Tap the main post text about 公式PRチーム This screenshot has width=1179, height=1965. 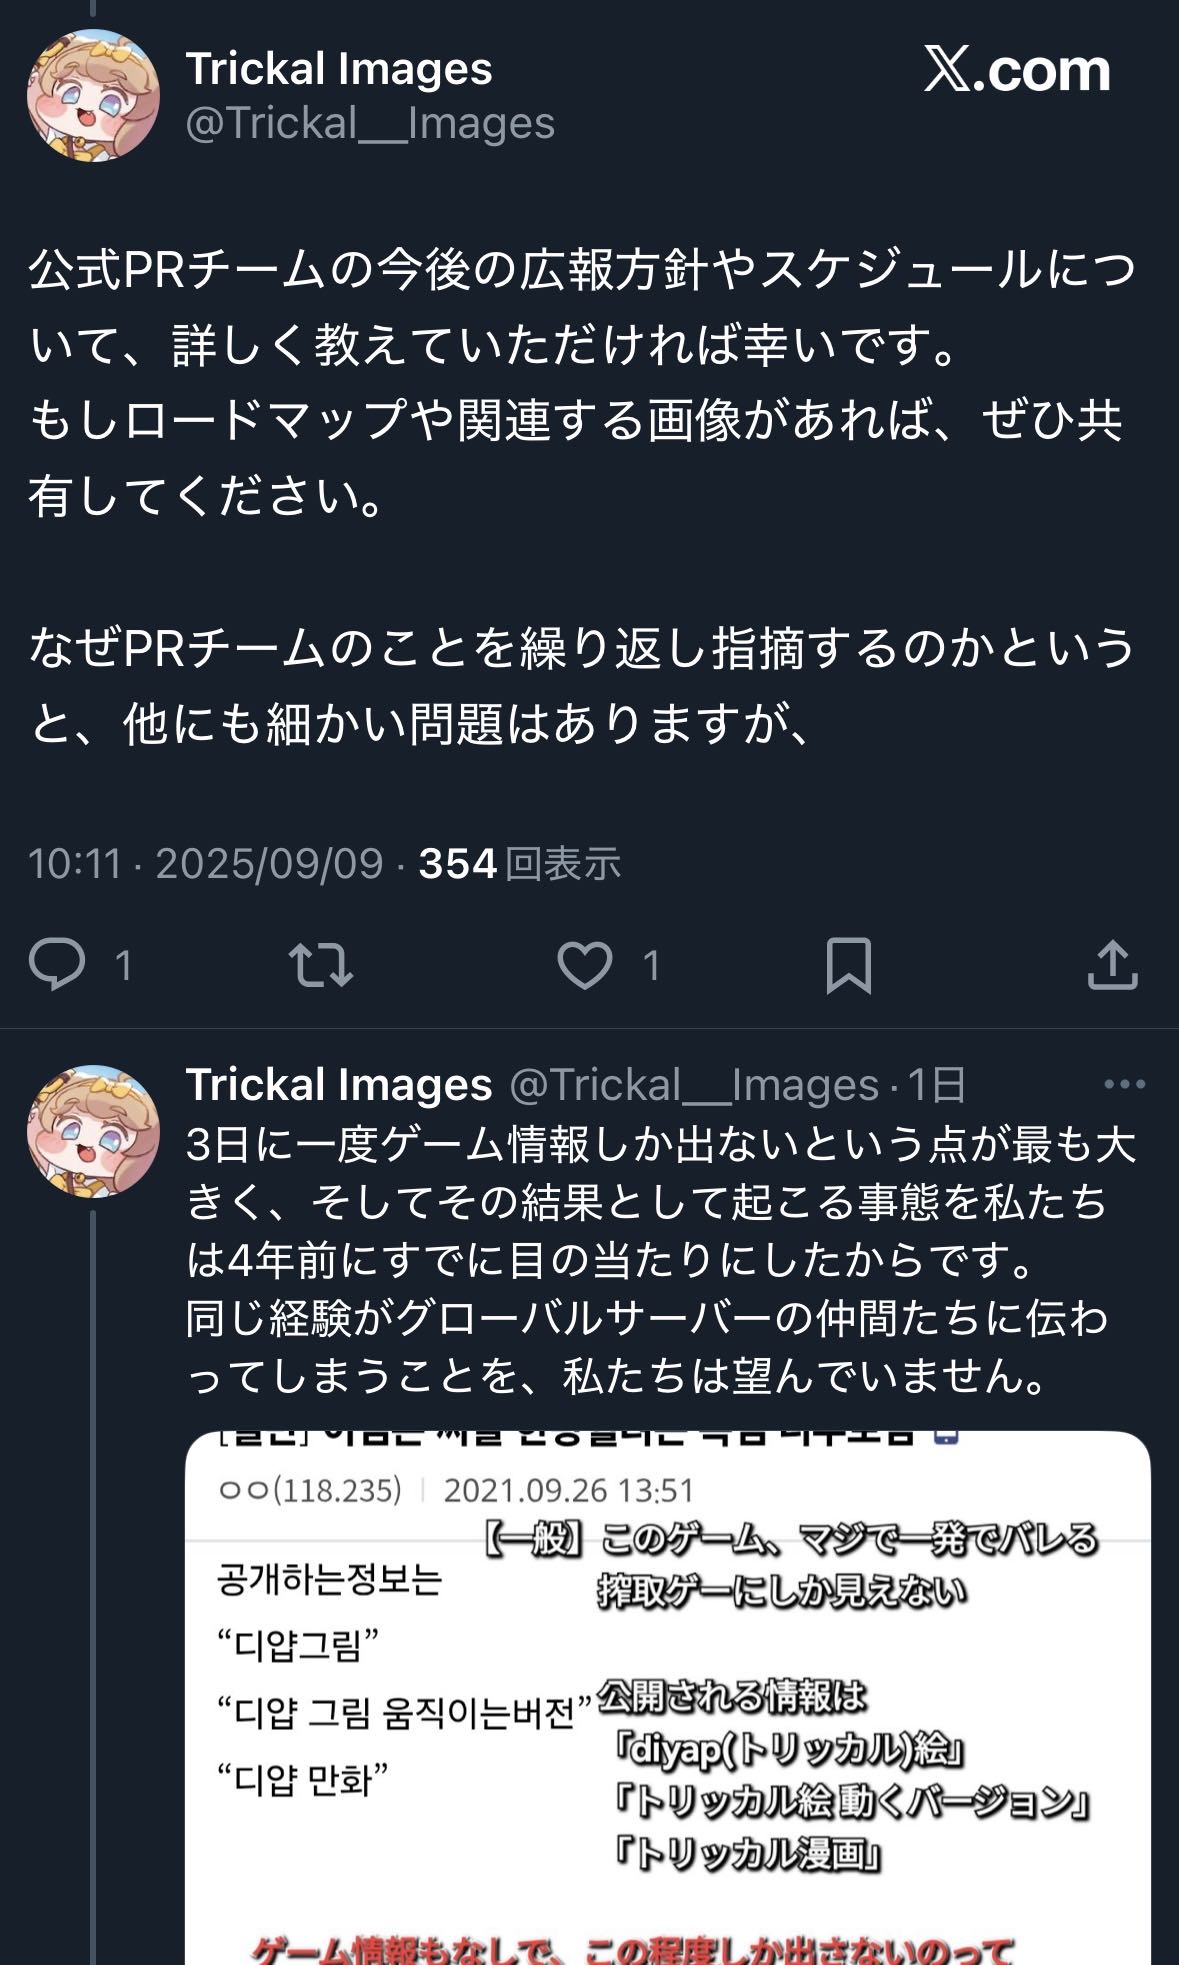[x=580, y=383]
